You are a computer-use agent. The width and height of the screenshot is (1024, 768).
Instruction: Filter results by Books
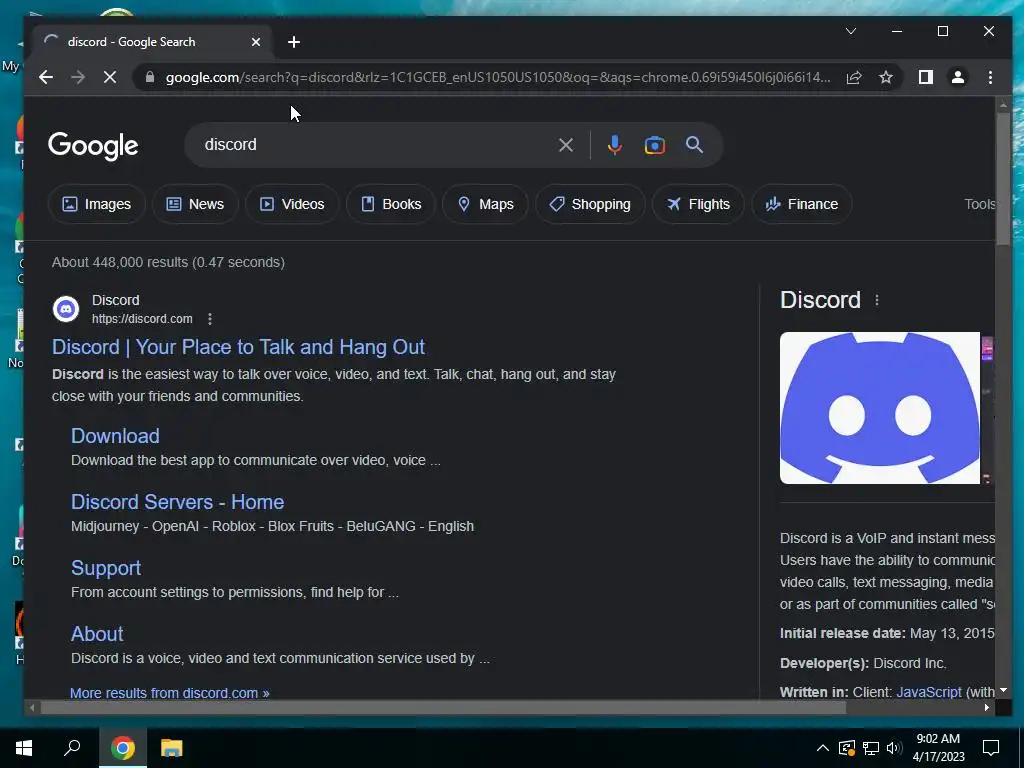[391, 204]
